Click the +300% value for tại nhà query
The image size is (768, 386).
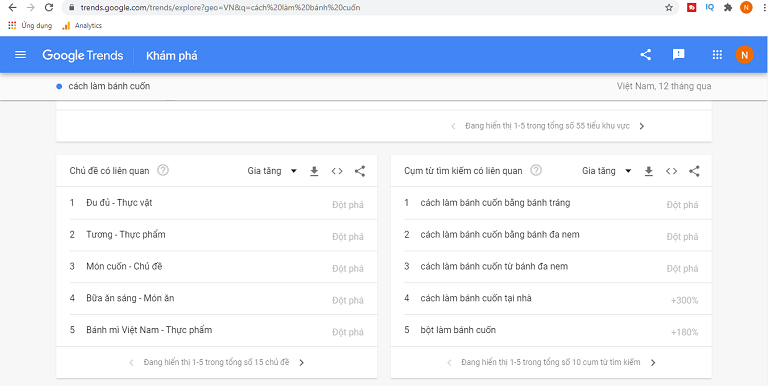[x=684, y=301]
